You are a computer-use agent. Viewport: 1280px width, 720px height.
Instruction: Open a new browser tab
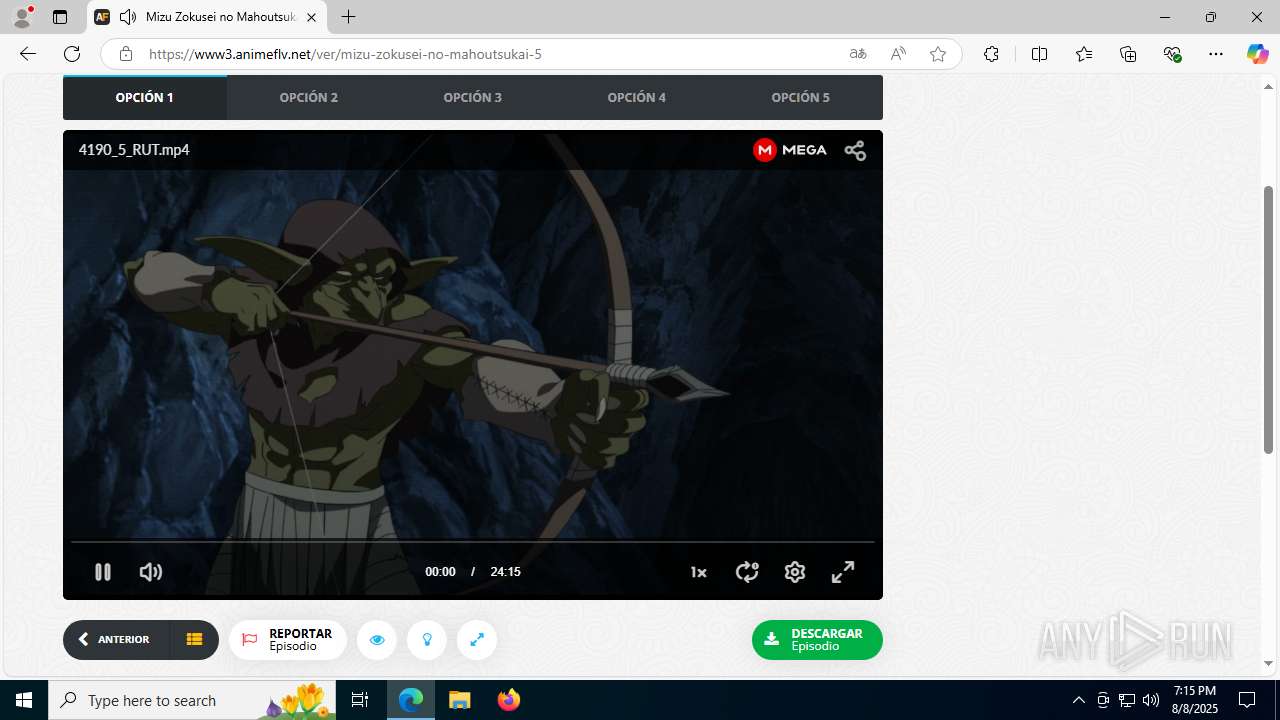point(348,17)
